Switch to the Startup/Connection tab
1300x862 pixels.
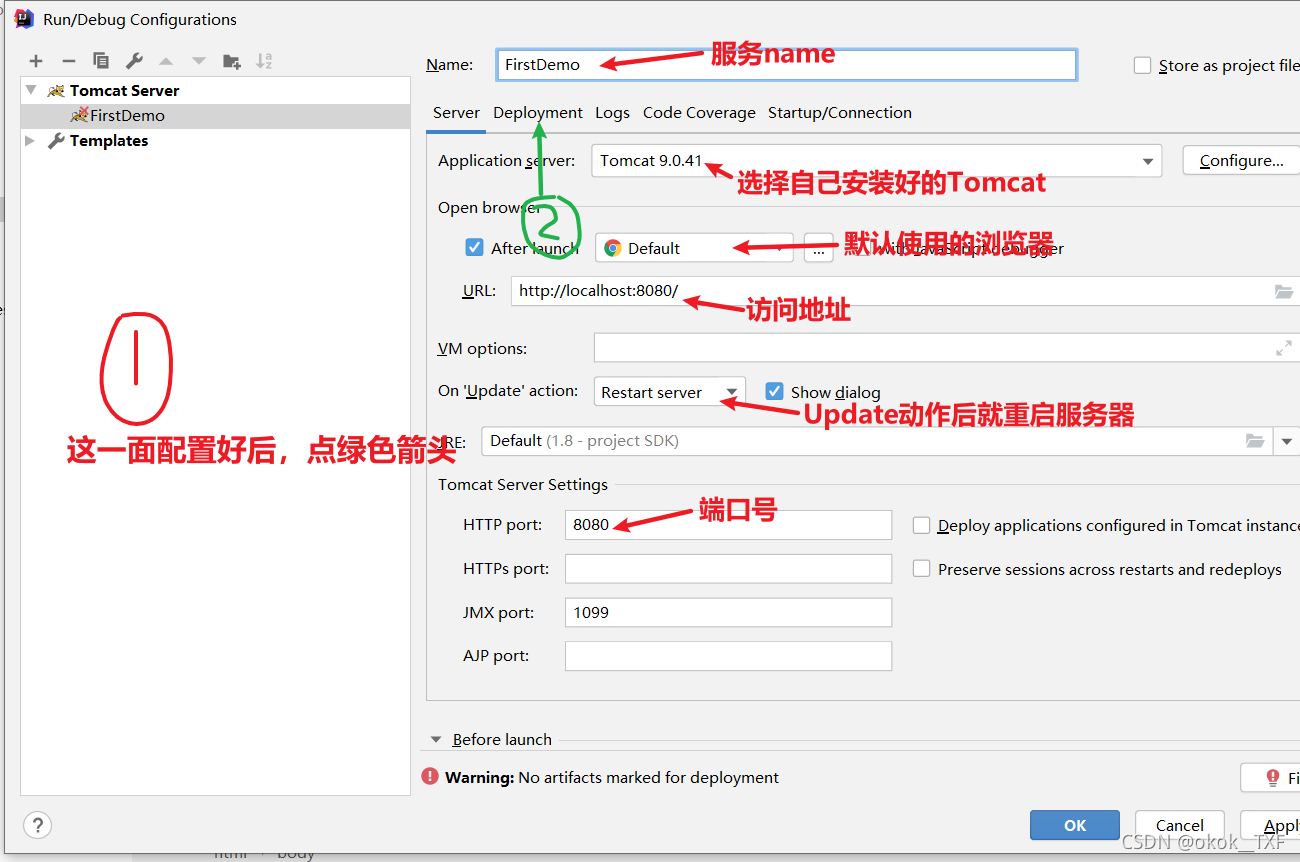(840, 113)
